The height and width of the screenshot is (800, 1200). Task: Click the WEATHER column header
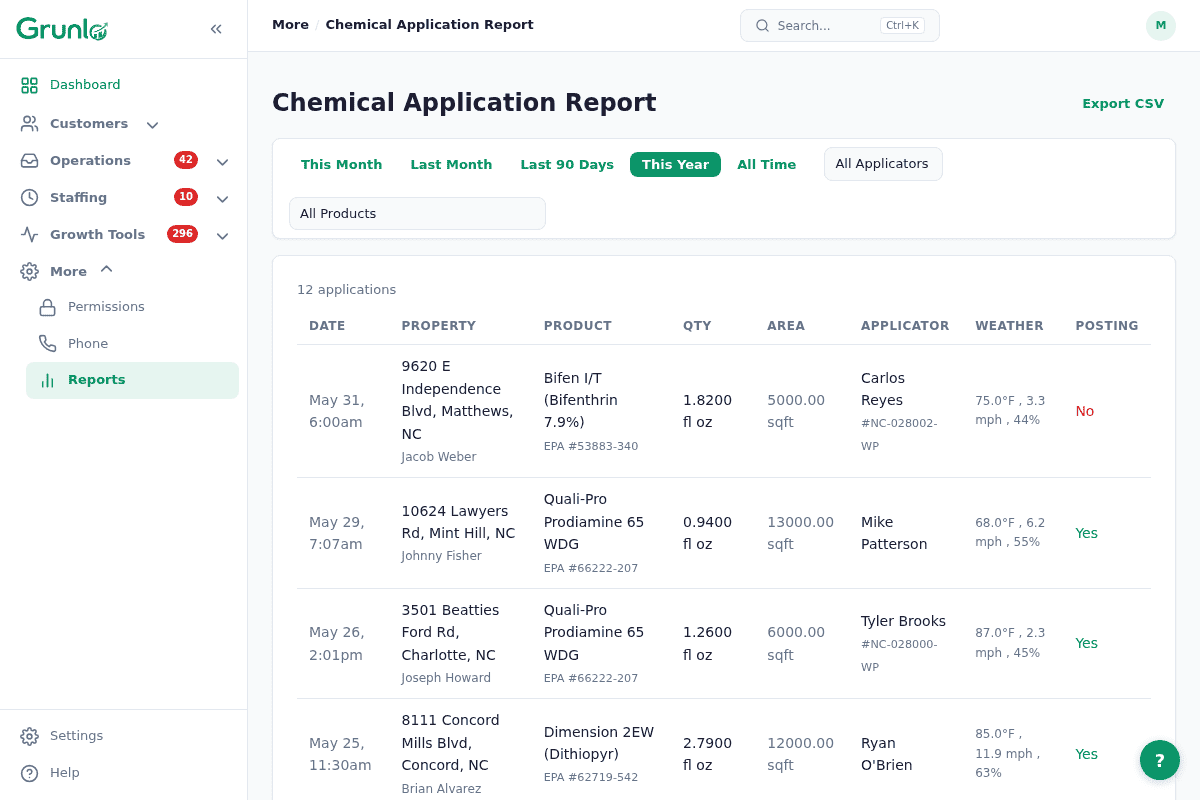pyautogui.click(x=1009, y=326)
